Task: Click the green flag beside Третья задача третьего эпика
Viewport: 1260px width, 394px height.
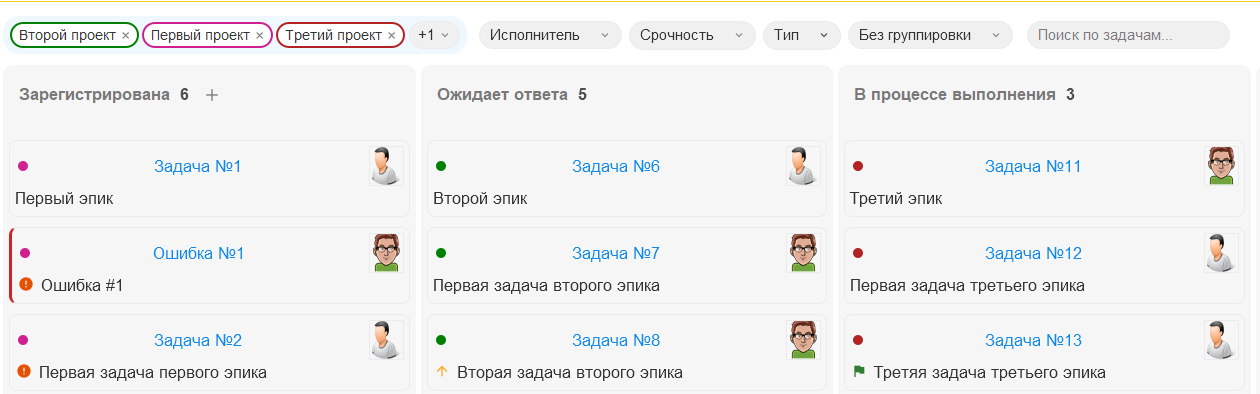Action: click(859, 372)
